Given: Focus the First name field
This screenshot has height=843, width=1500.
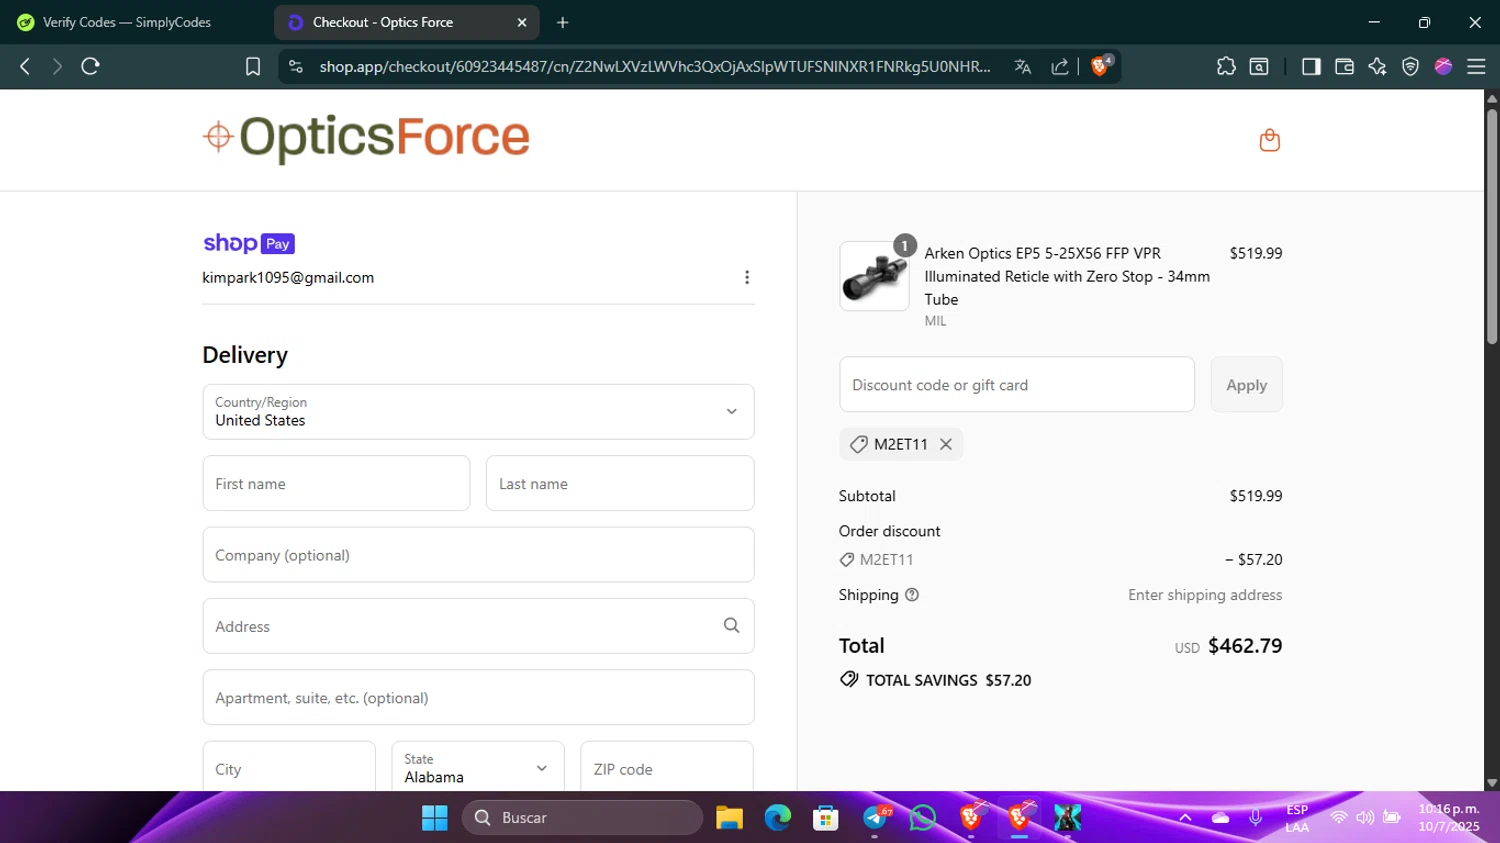Looking at the screenshot, I should (336, 483).
